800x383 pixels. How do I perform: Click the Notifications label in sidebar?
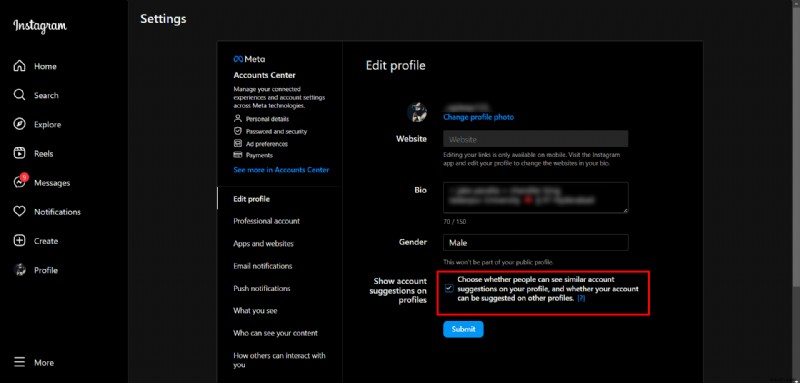57,212
